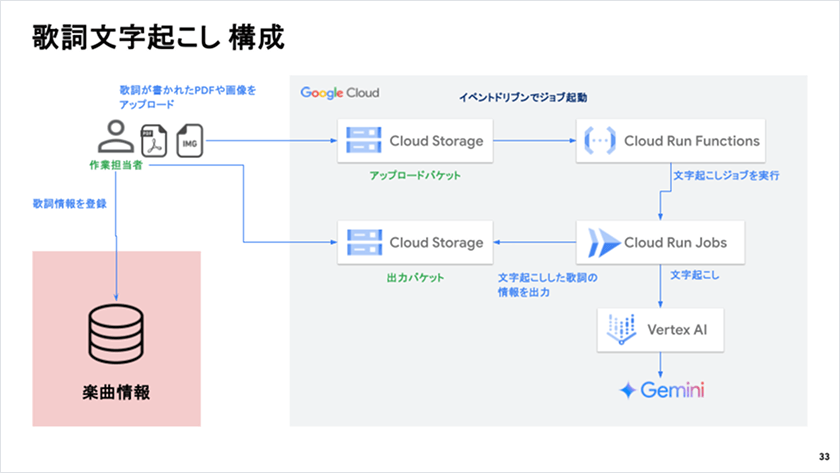Click the lower Cloud Storage text label
The width and height of the screenshot is (840, 473).
click(x=436, y=243)
